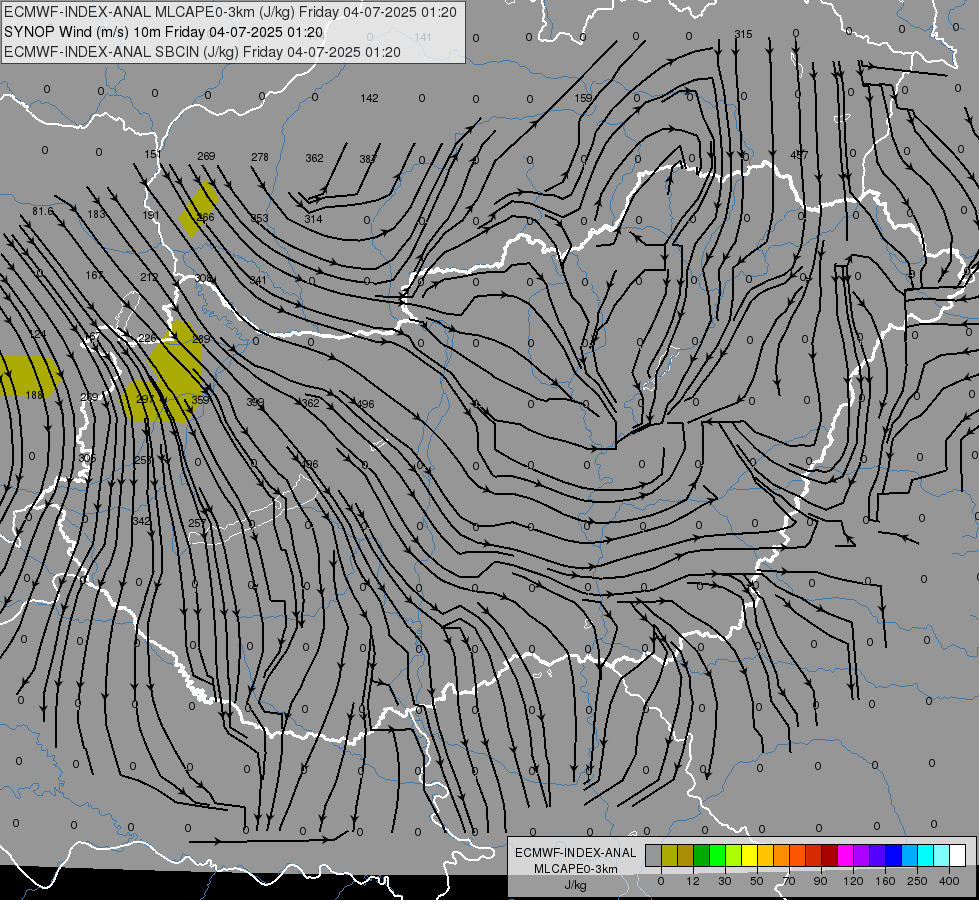Click the legend tick value '120'
This screenshot has width=979, height=900.
pos(853,881)
